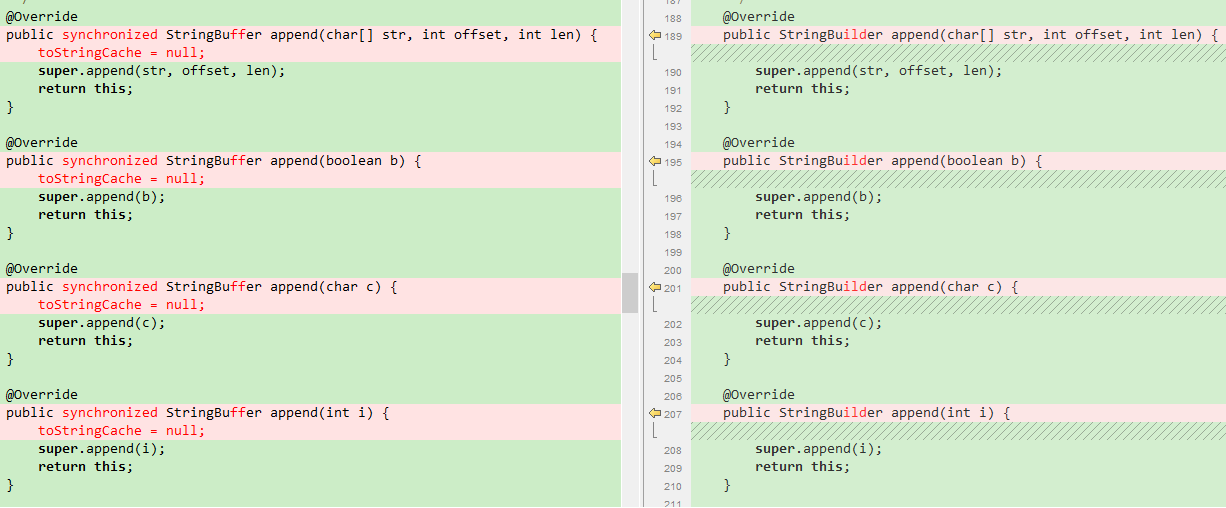Click line number 196 in the gutter
1226x508 pixels.
[x=673, y=198]
